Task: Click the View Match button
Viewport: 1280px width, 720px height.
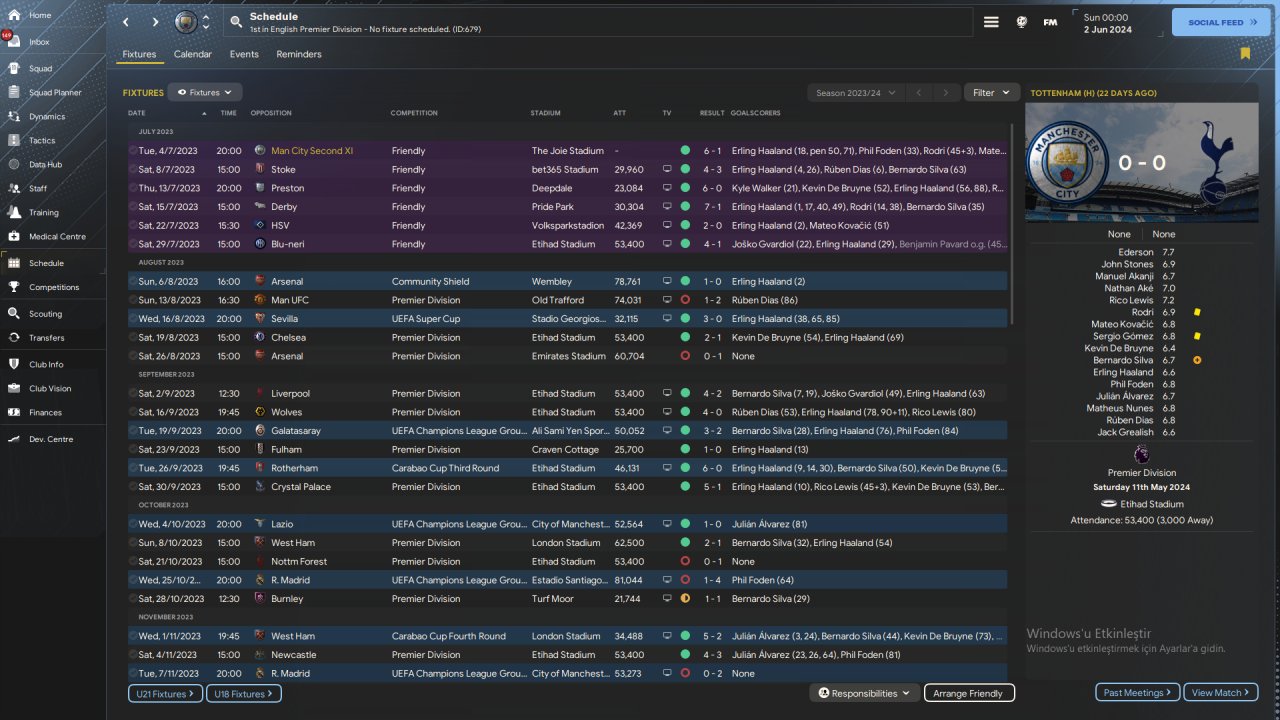Action: tap(1220, 693)
